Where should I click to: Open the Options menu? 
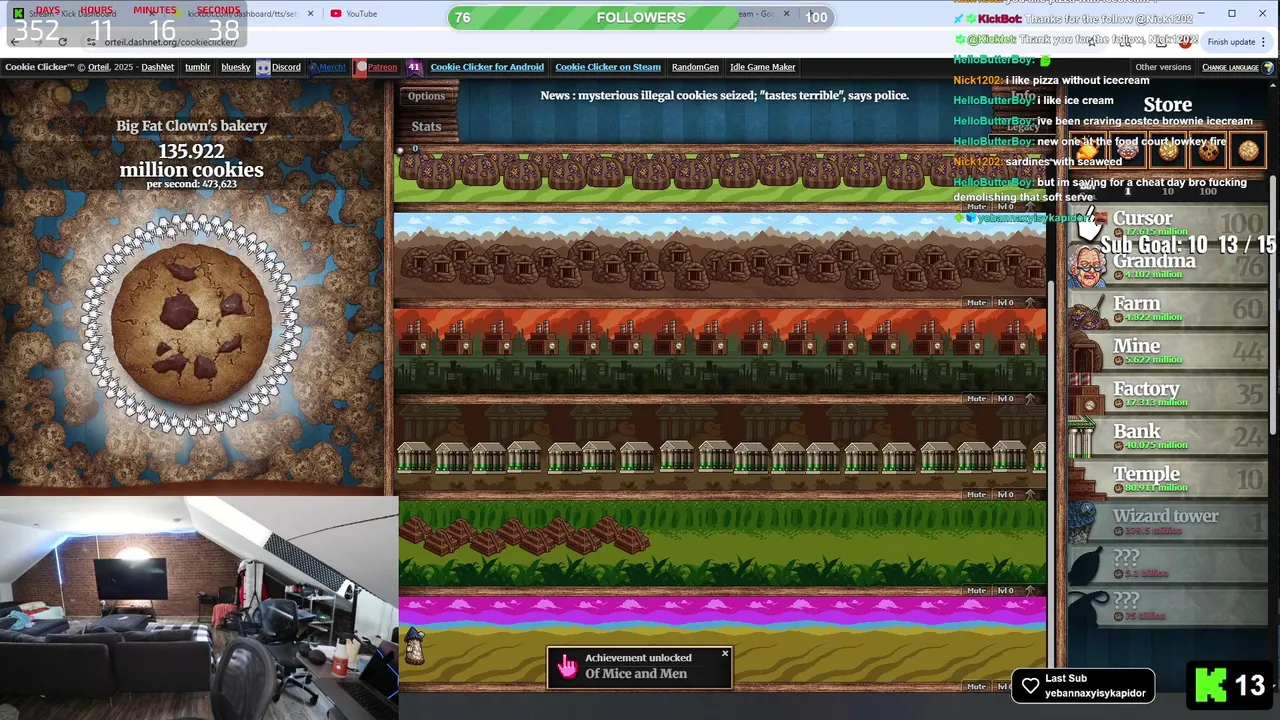(426, 96)
